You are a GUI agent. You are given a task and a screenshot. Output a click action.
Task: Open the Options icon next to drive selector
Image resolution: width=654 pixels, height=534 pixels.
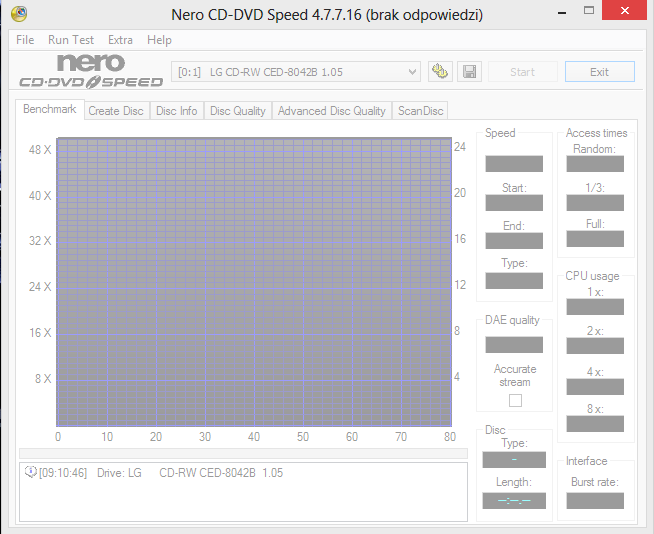tap(440, 72)
